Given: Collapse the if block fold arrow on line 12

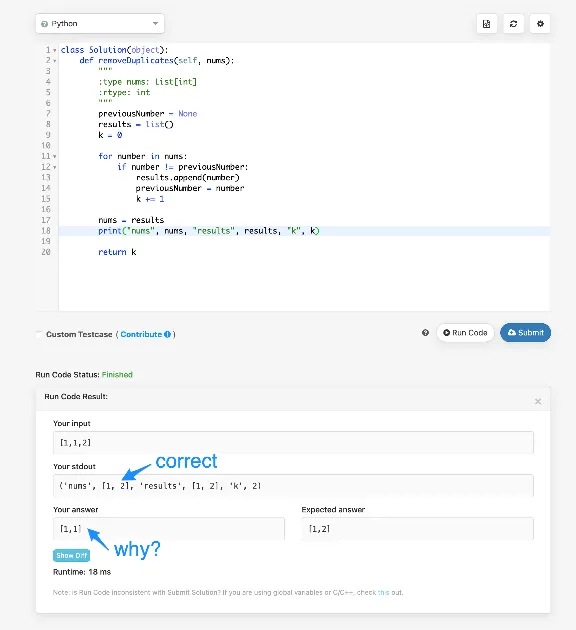Looking at the screenshot, I should click(x=55, y=167).
